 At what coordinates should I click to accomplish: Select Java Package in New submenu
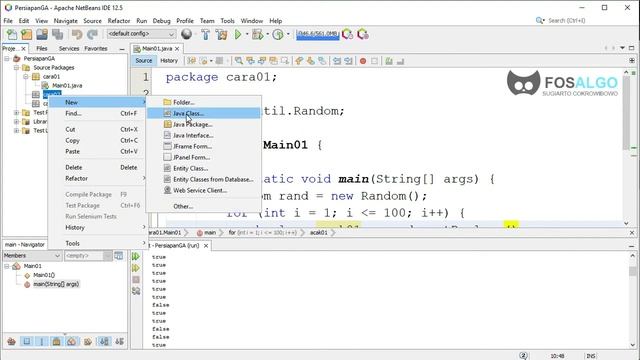[x=203, y=124]
